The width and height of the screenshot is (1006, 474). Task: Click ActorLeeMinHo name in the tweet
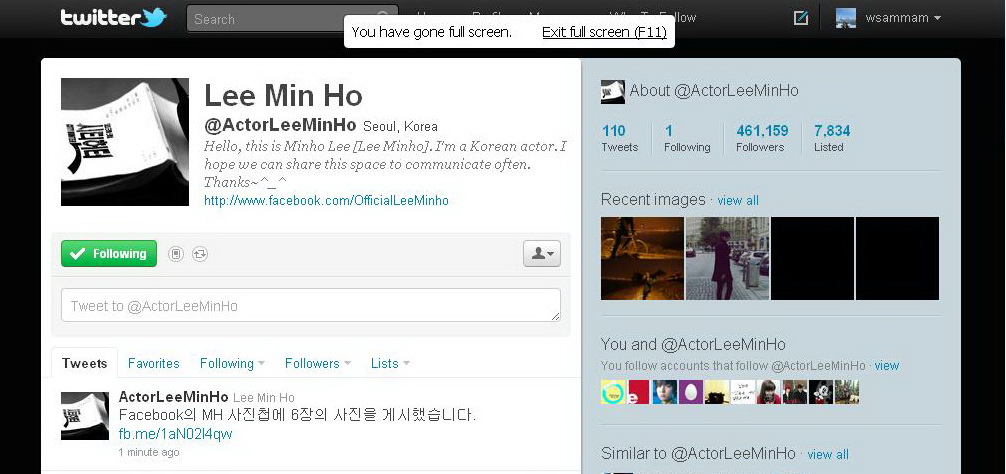(173, 397)
